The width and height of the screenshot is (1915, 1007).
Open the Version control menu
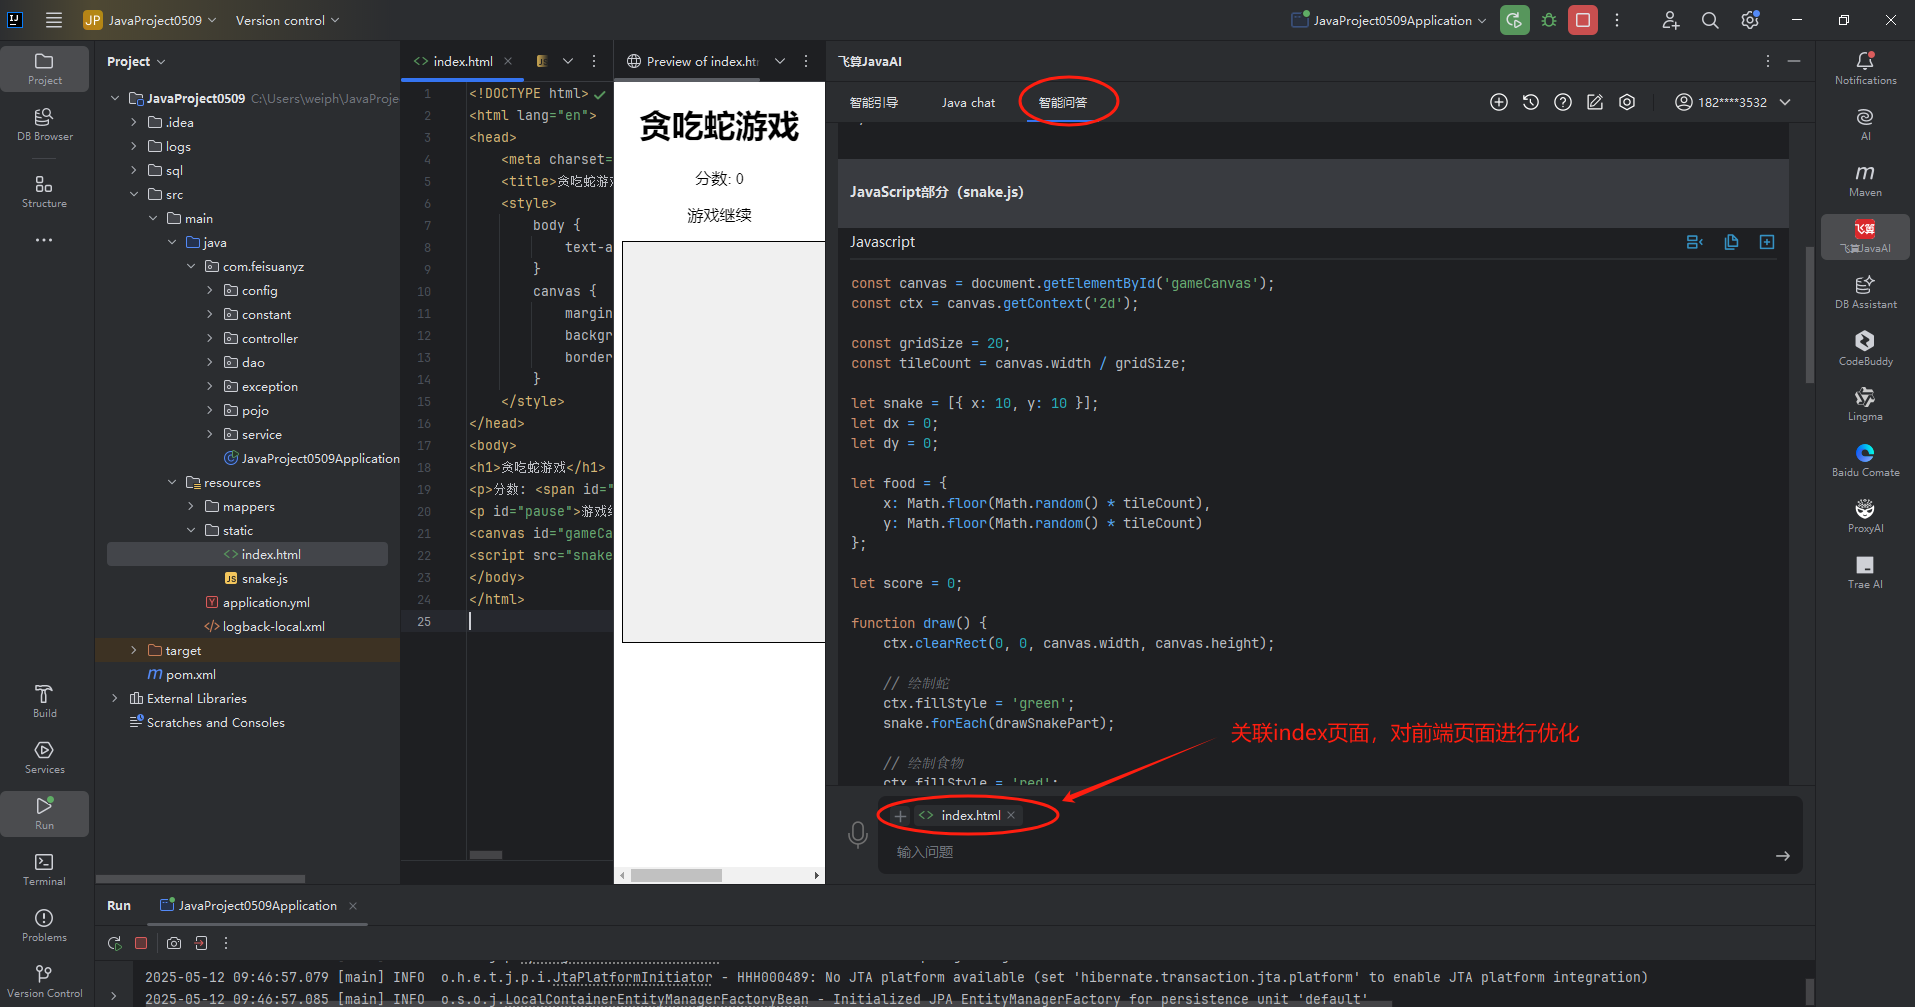tap(287, 20)
